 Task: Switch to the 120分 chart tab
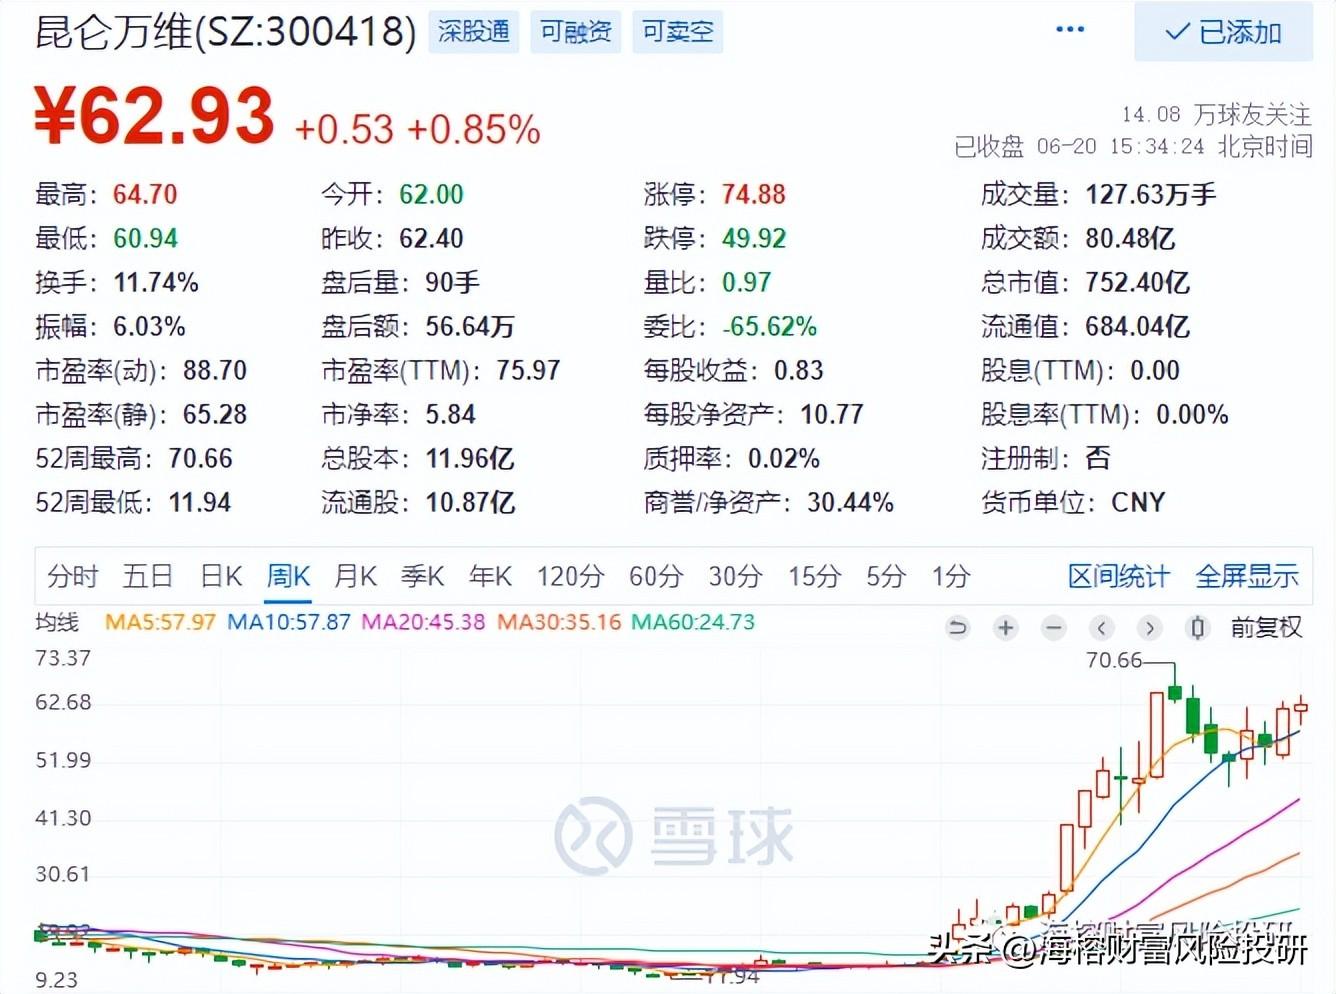571,577
